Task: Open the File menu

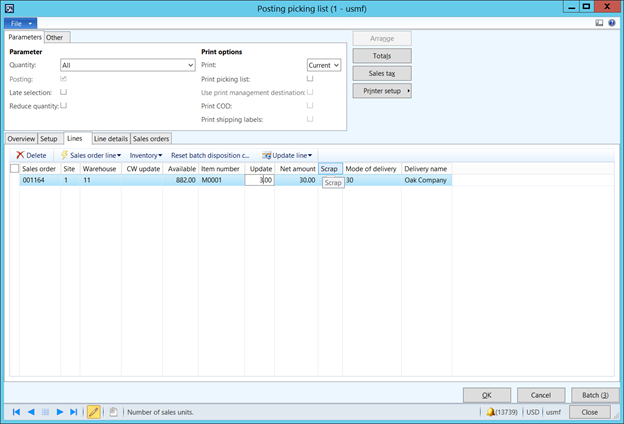Action: click(x=20, y=22)
